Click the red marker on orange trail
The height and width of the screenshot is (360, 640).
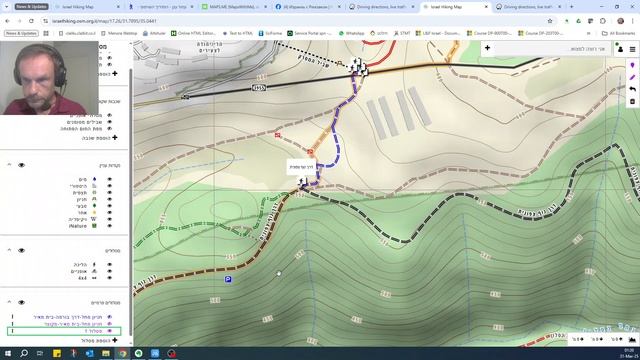tap(310, 152)
